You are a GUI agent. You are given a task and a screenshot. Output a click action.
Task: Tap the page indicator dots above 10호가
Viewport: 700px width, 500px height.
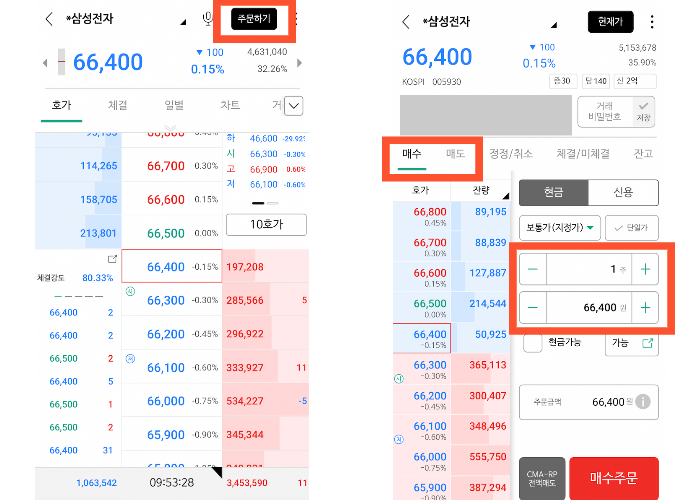coord(265,203)
